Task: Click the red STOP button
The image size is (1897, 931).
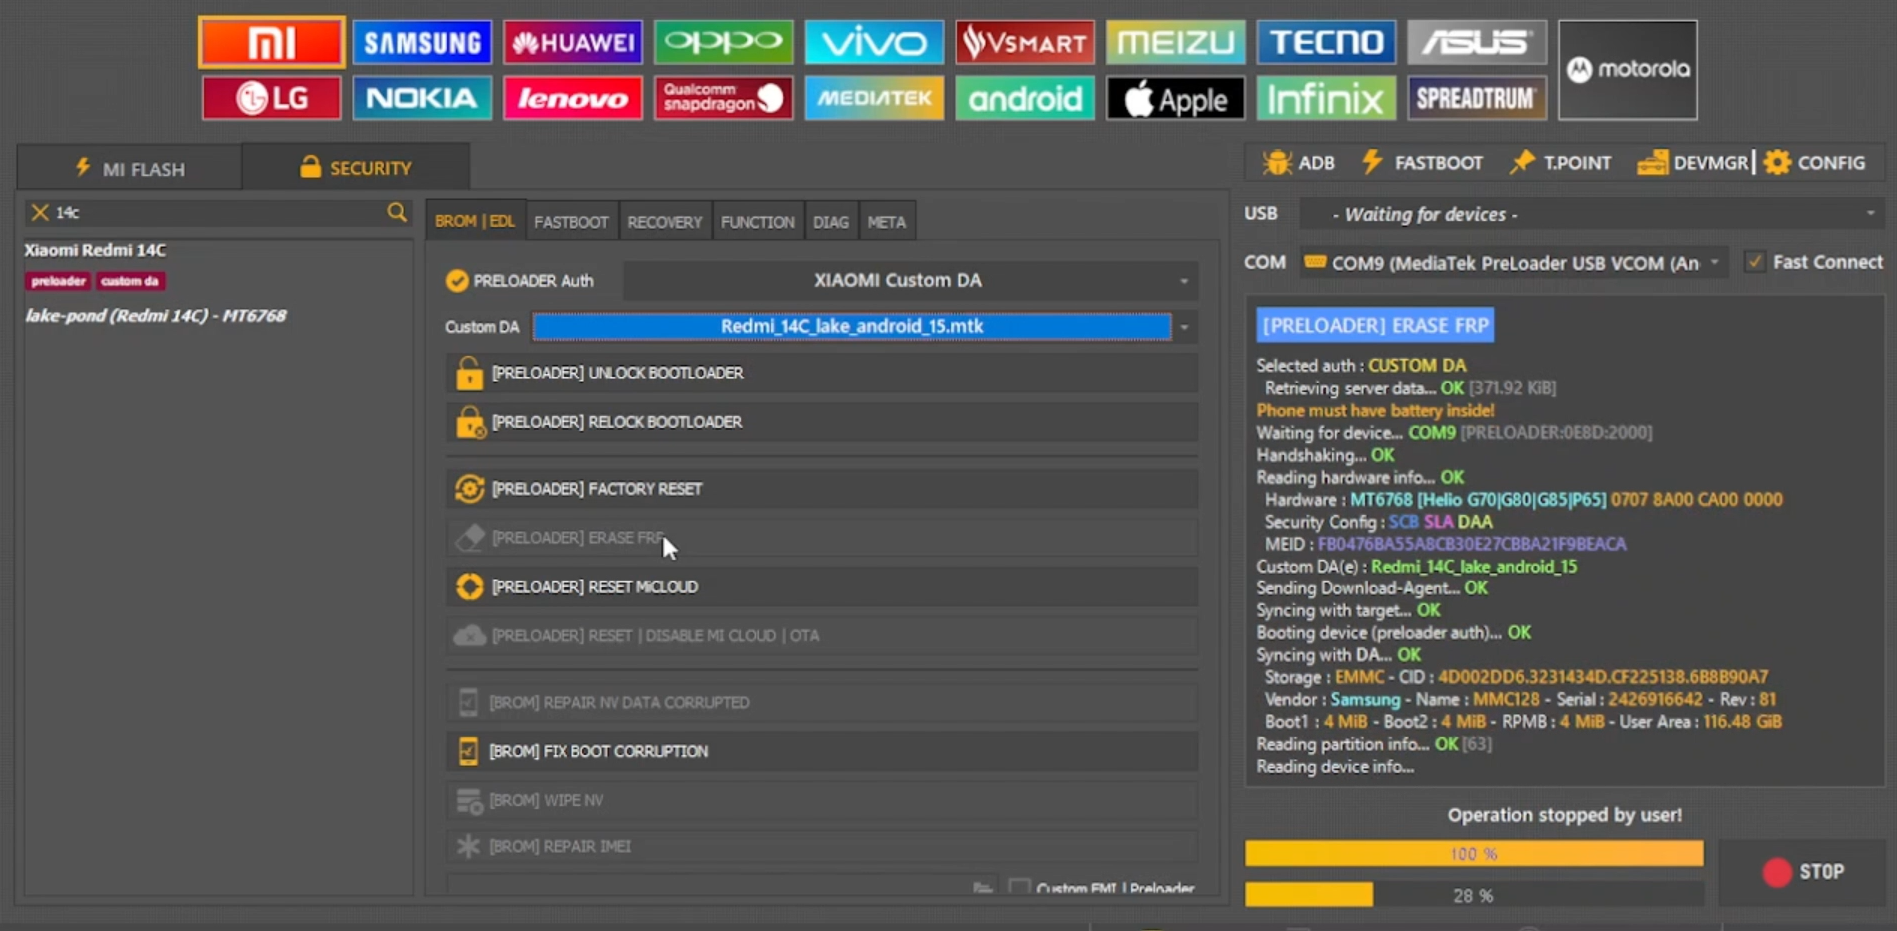Action: pos(1802,872)
